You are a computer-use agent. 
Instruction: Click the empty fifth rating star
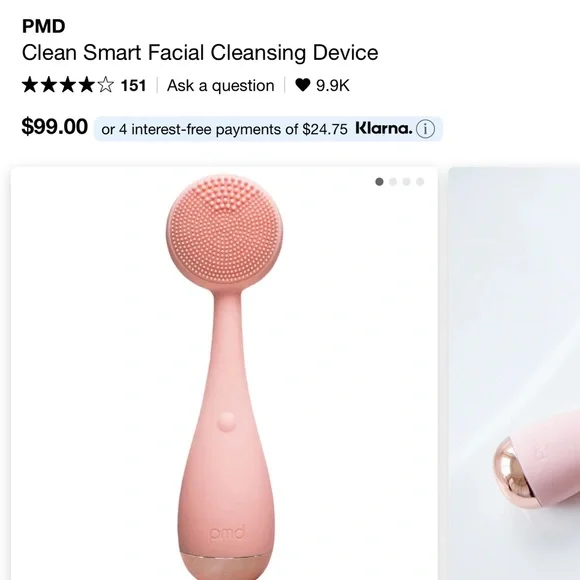(106, 85)
